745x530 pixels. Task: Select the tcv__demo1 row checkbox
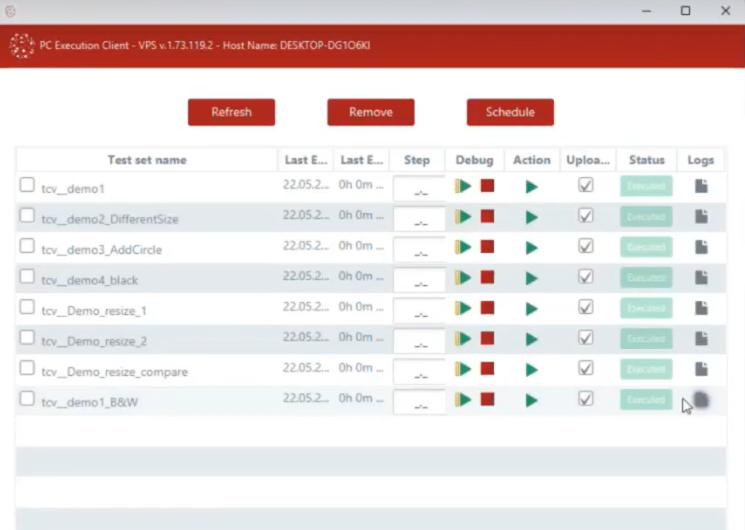27,185
